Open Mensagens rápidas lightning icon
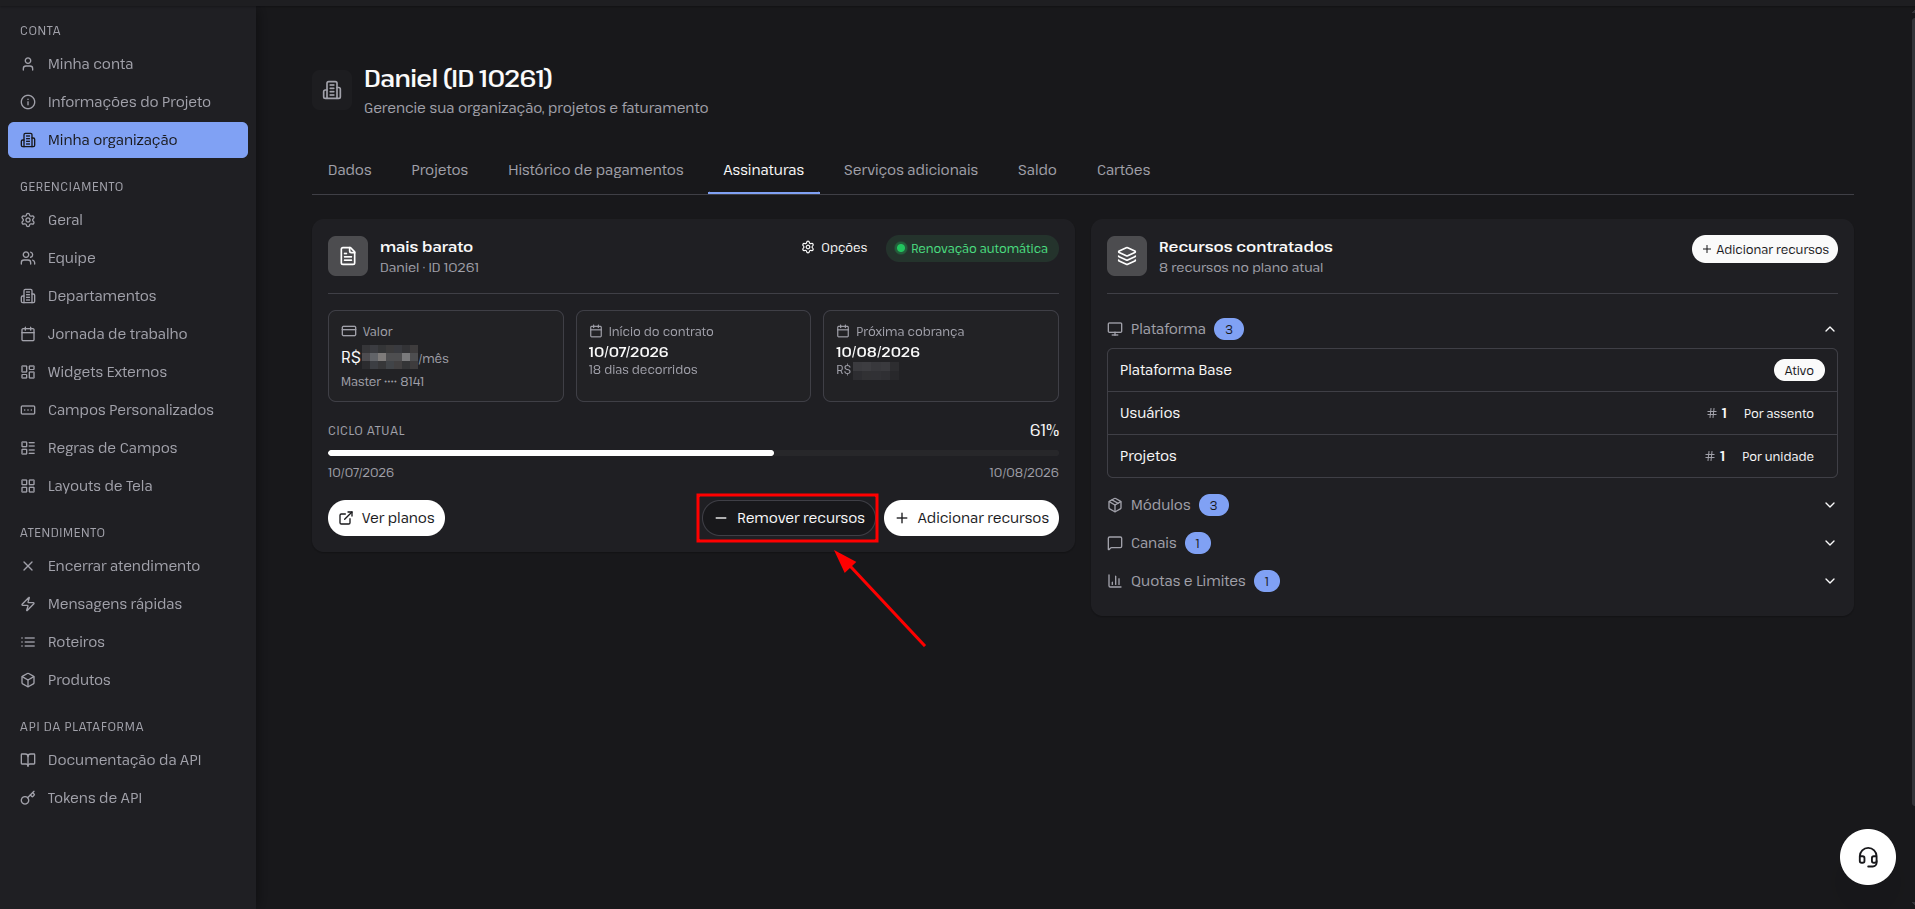1915x909 pixels. point(28,604)
